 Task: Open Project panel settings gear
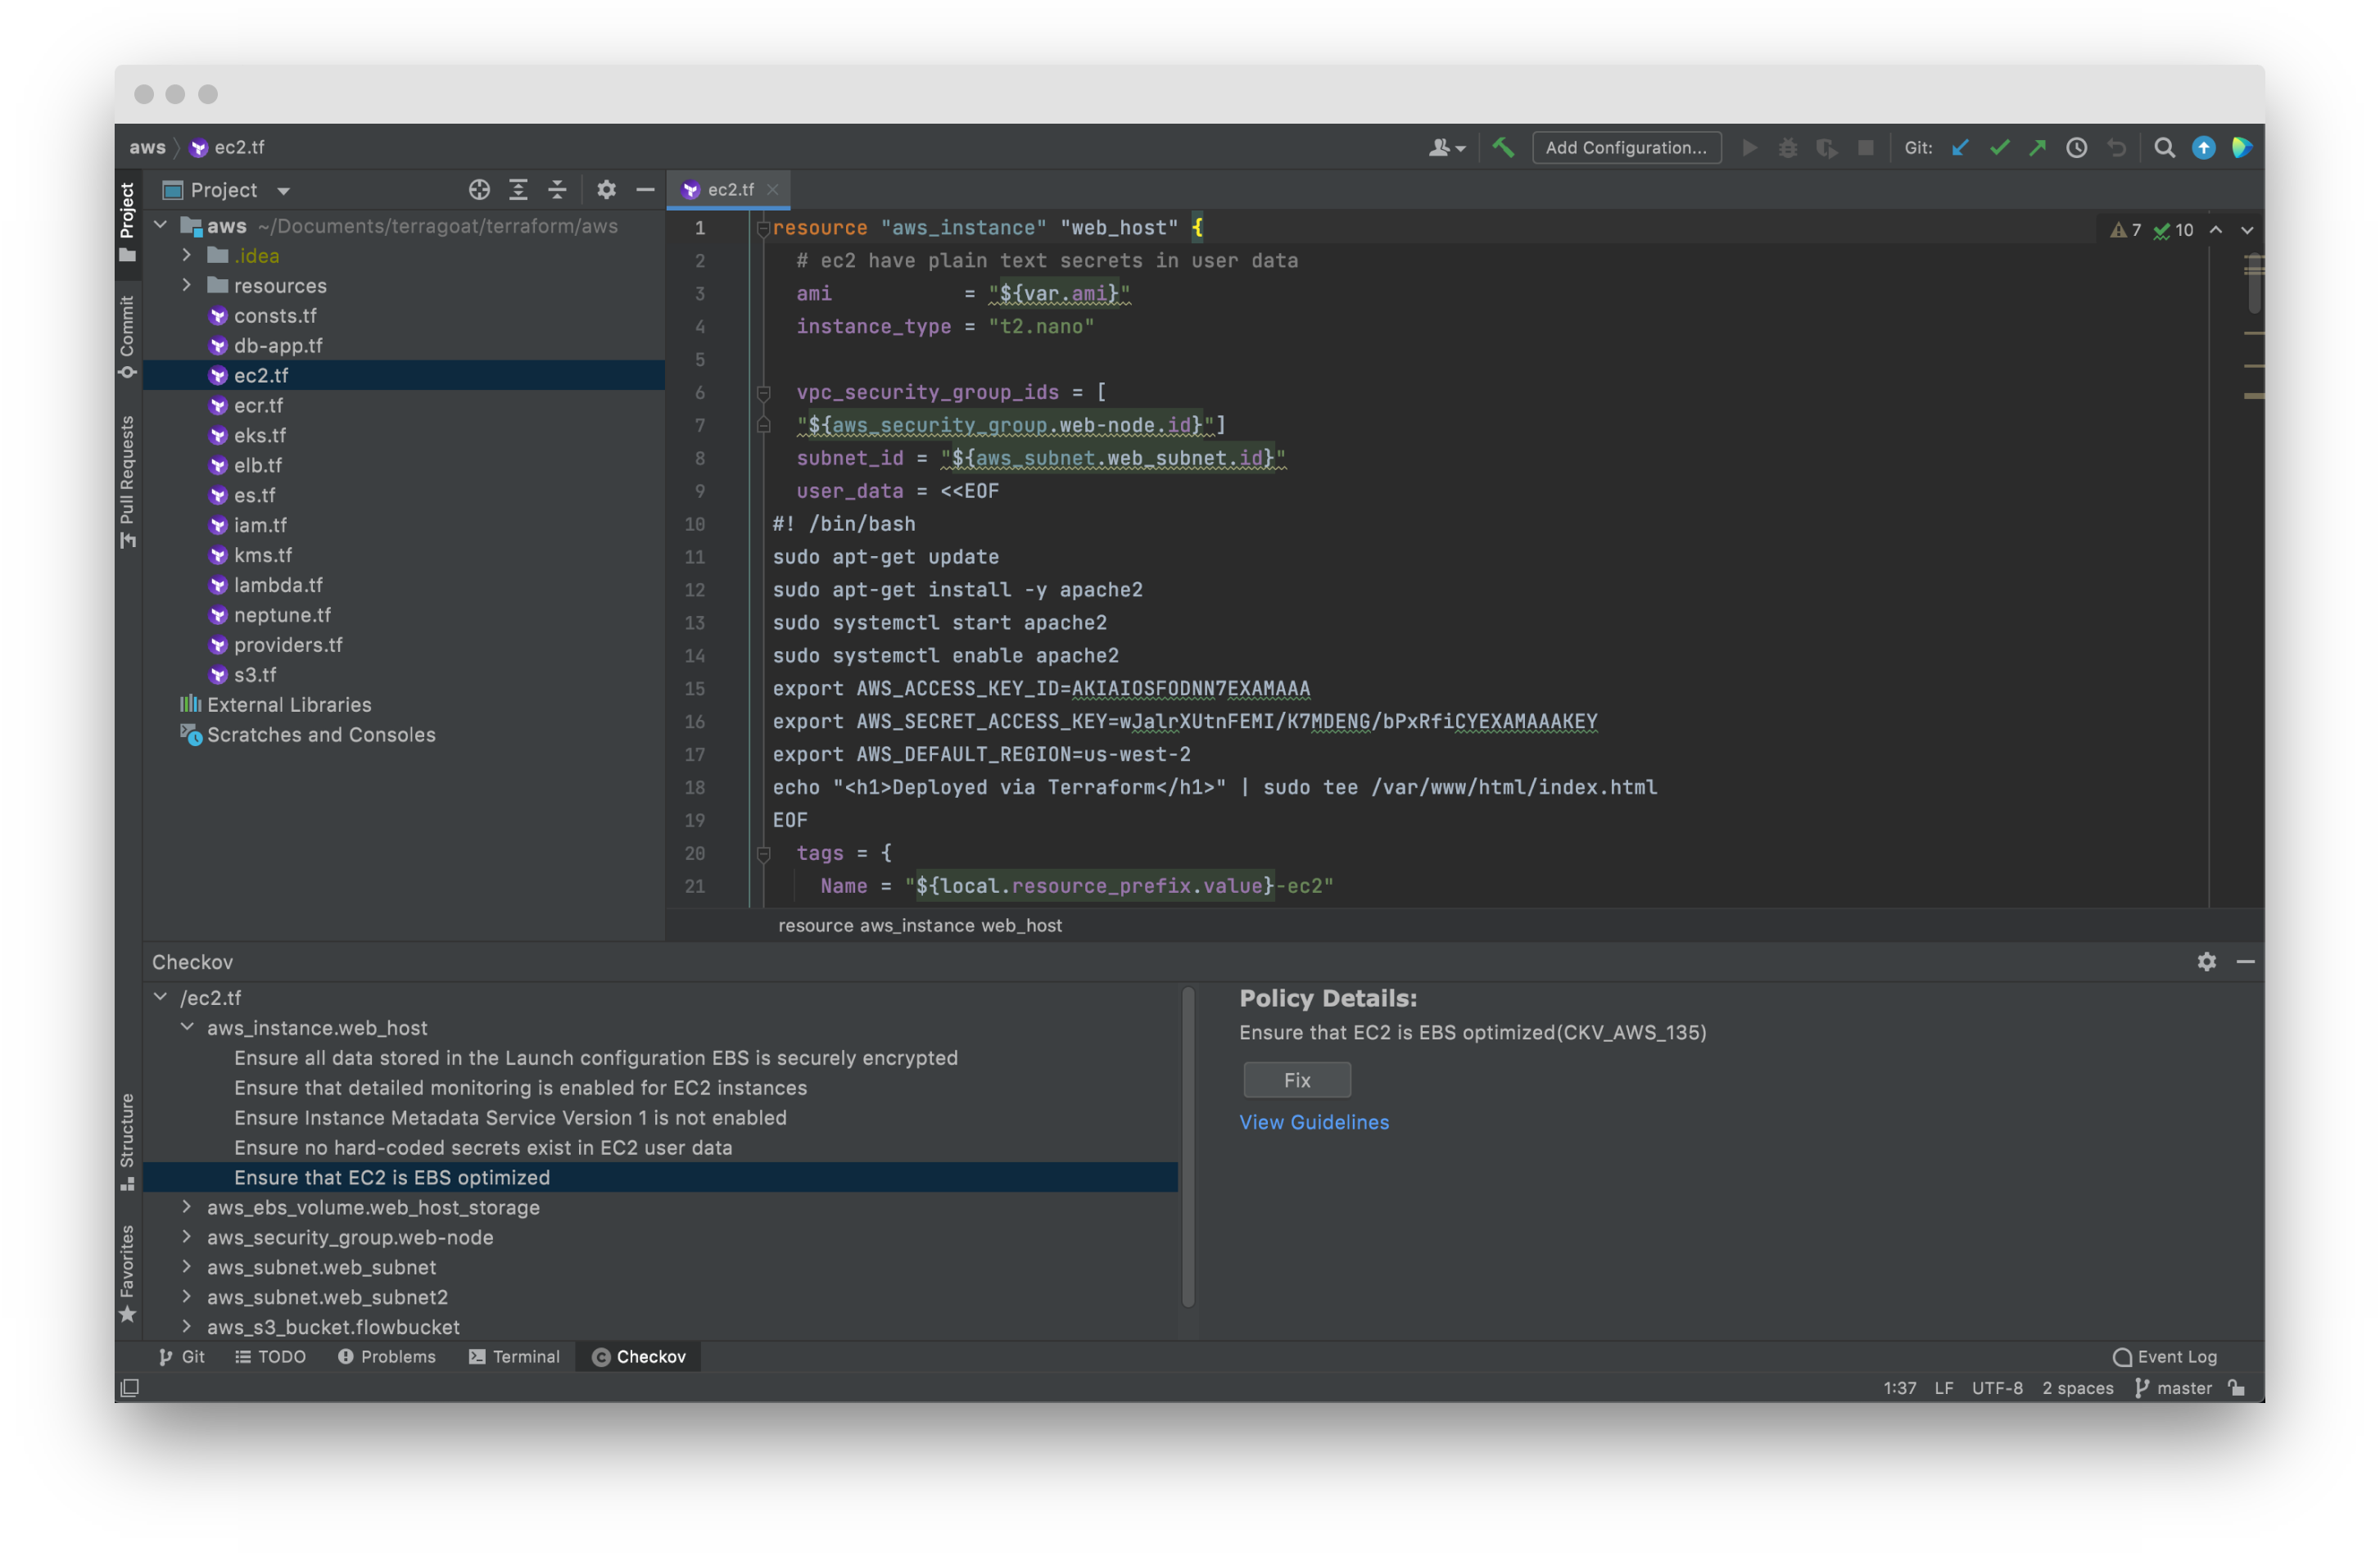click(x=606, y=190)
